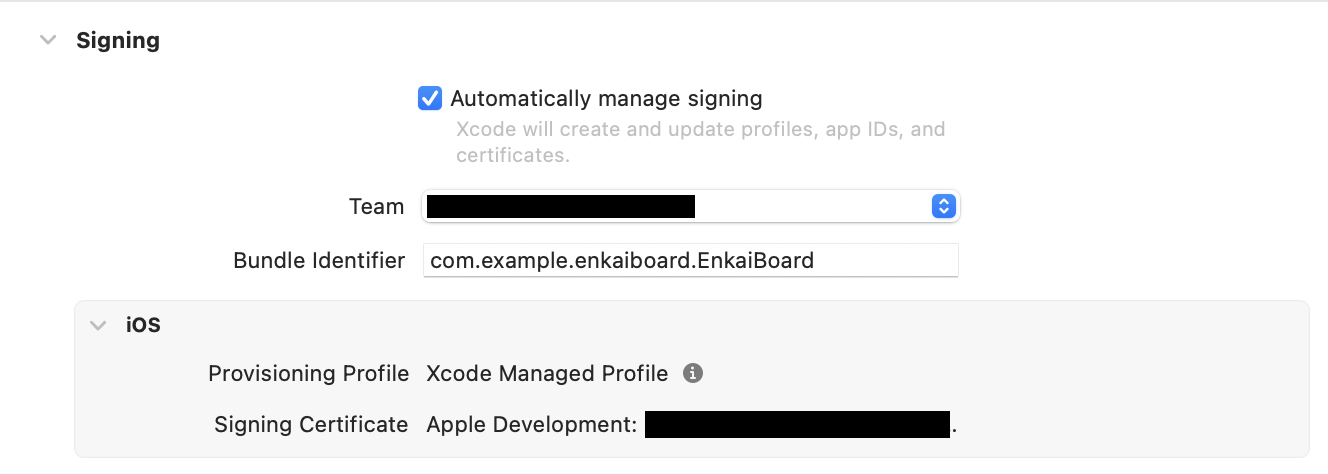This screenshot has height=474, width=1328.
Task: Click the Xcode Managed Profile text
Action: coord(547,374)
